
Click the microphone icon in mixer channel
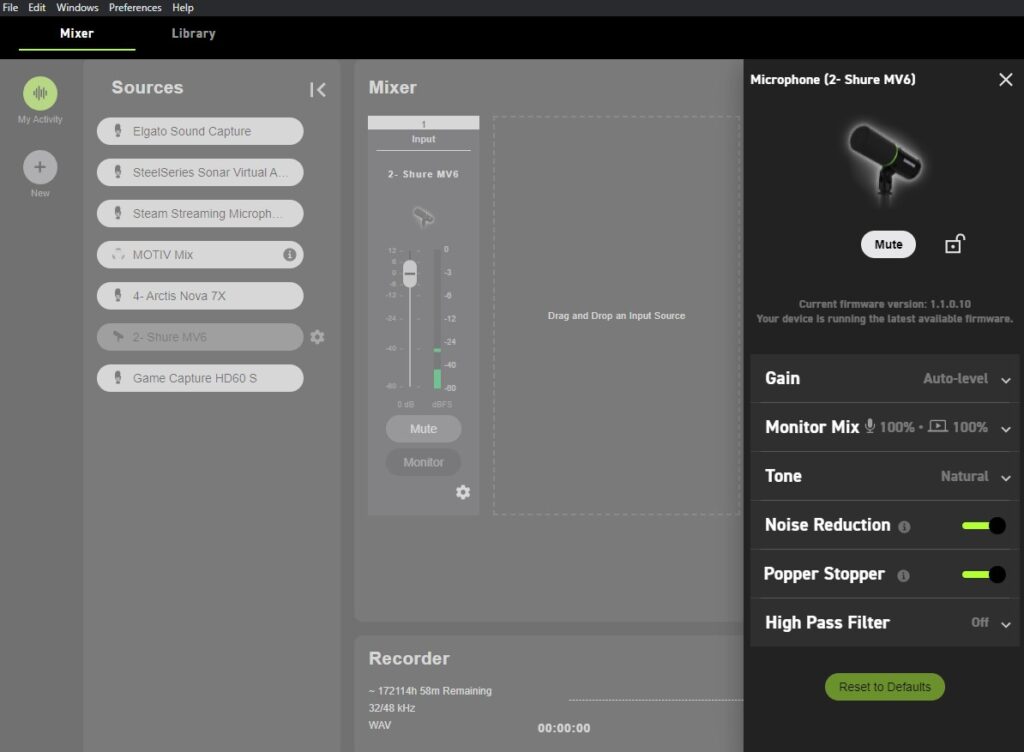423,216
